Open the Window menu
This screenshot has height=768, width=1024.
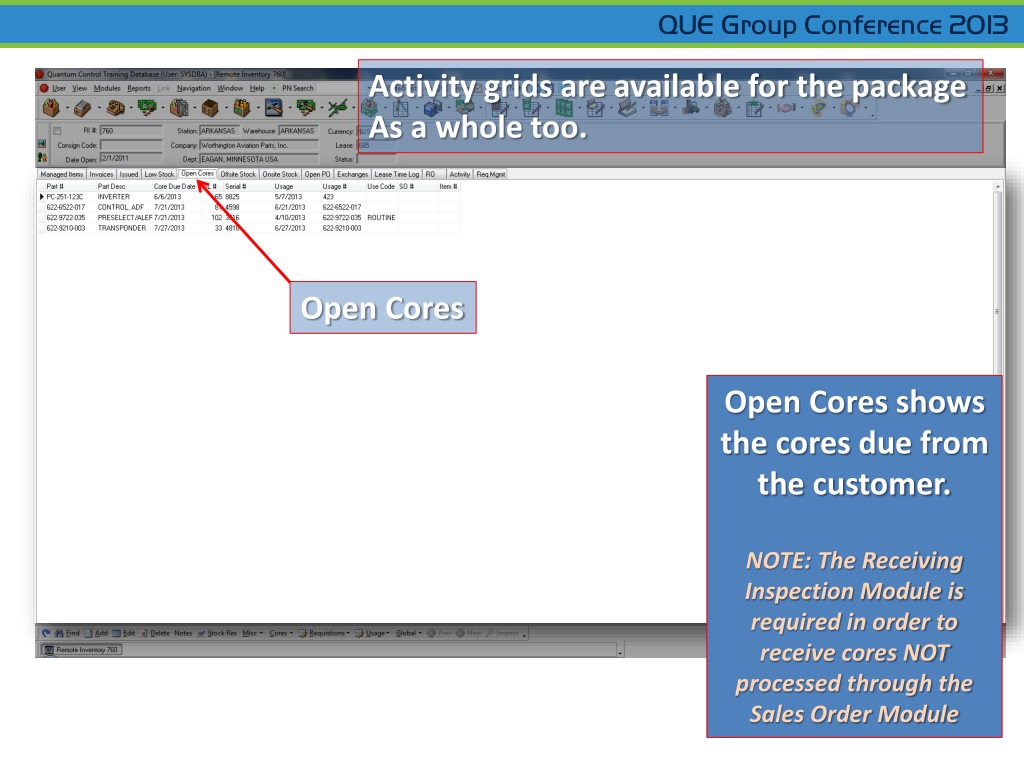tap(230, 88)
